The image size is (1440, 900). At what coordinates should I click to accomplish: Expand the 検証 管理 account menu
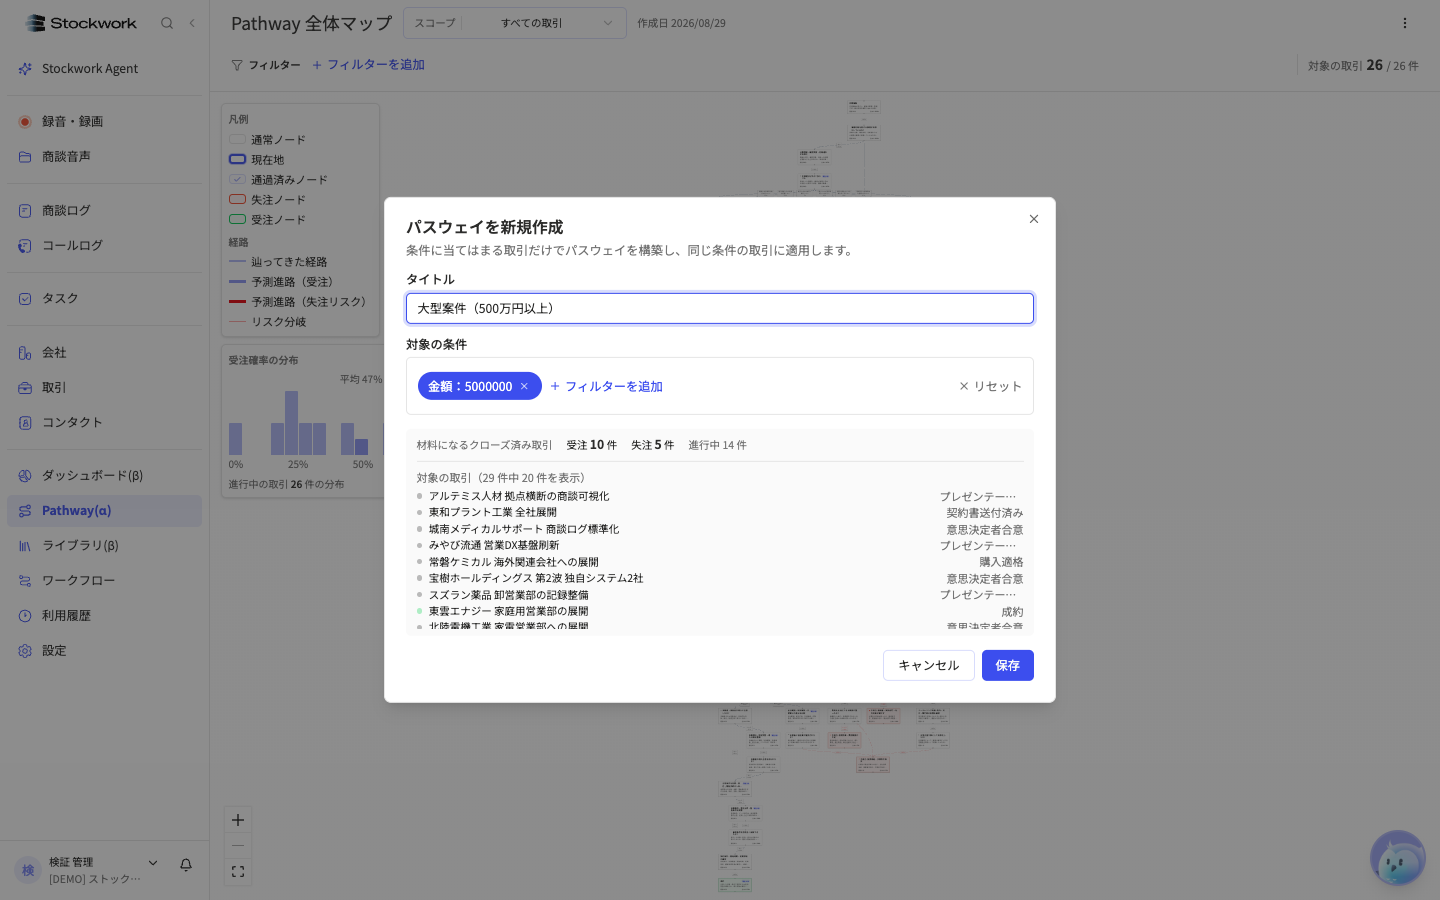pyautogui.click(x=153, y=863)
